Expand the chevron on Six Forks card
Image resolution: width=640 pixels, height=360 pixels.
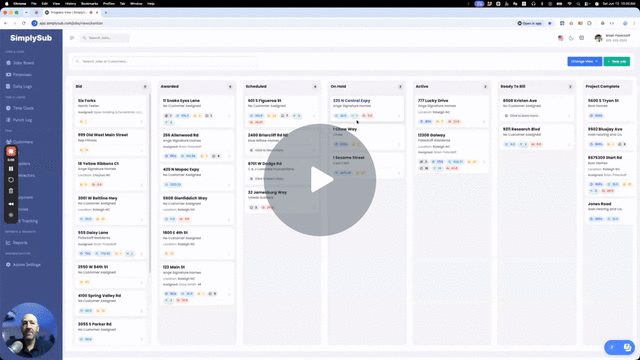pyautogui.click(x=142, y=122)
